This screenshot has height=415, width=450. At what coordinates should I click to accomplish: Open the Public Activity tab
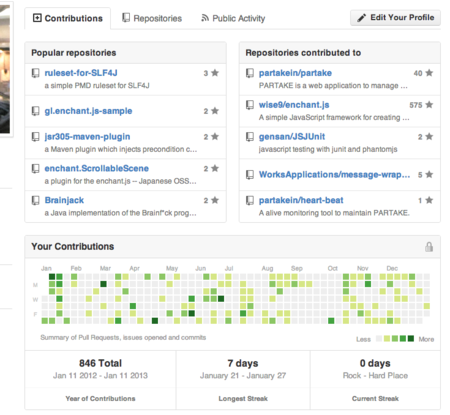[x=233, y=18]
